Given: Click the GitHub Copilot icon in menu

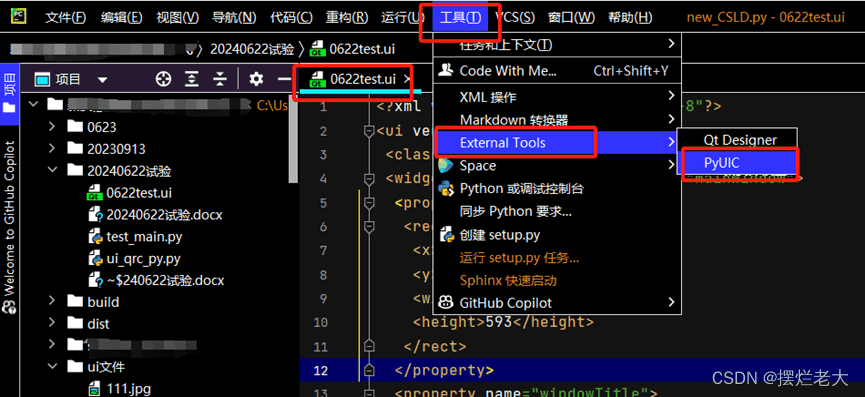Looking at the screenshot, I should tap(445, 303).
